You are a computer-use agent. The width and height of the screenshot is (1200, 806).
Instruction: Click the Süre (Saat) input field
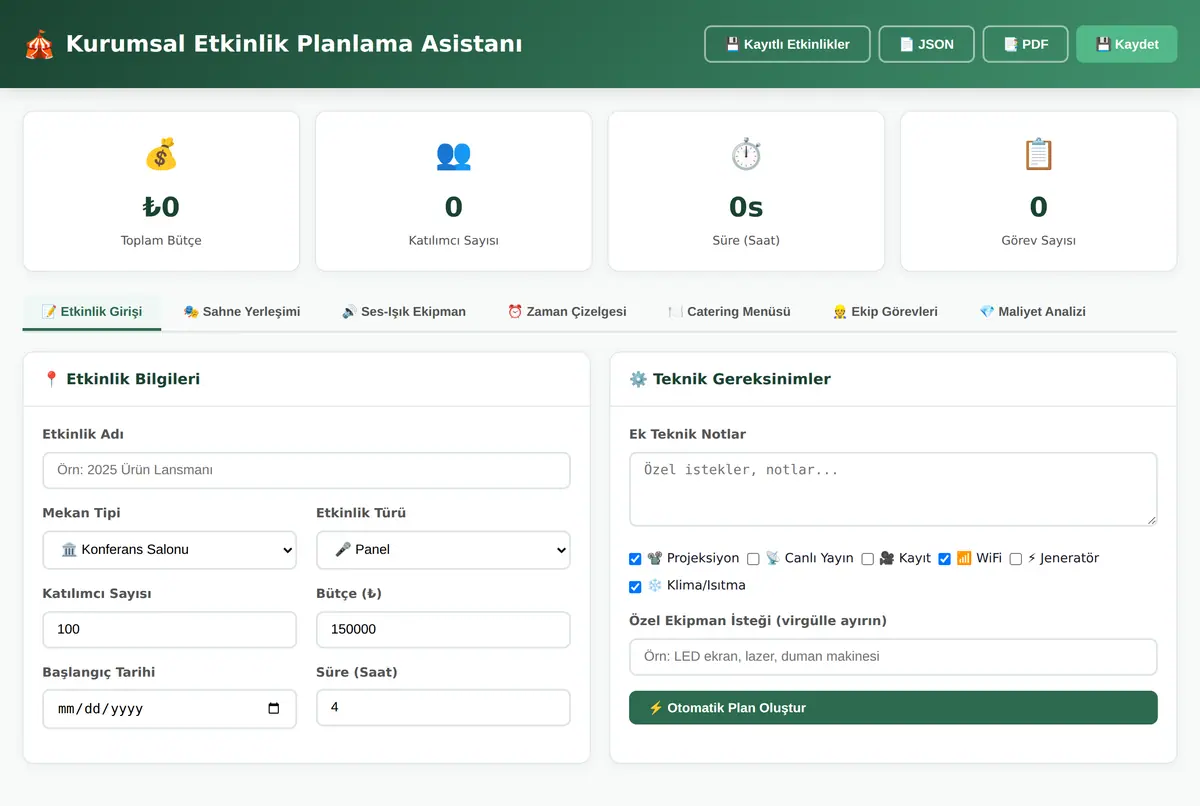(x=443, y=707)
